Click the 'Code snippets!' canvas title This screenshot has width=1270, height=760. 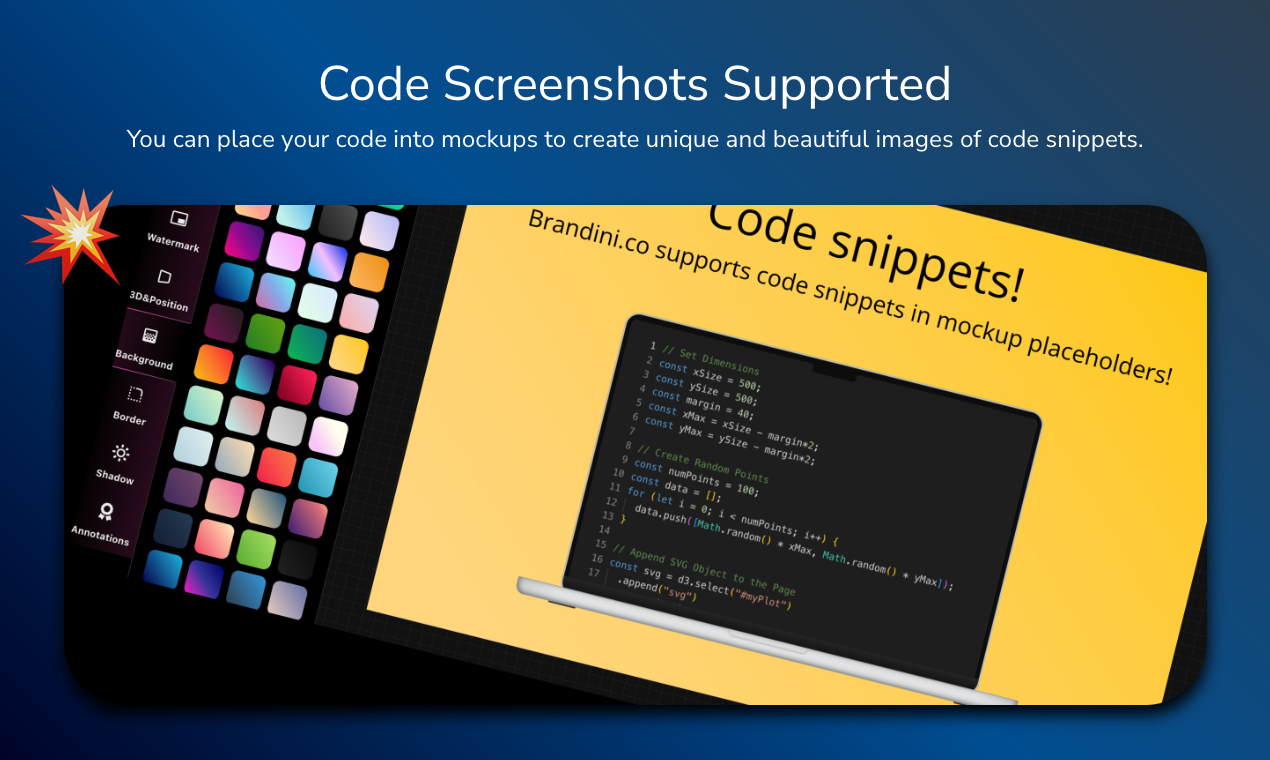(x=865, y=250)
